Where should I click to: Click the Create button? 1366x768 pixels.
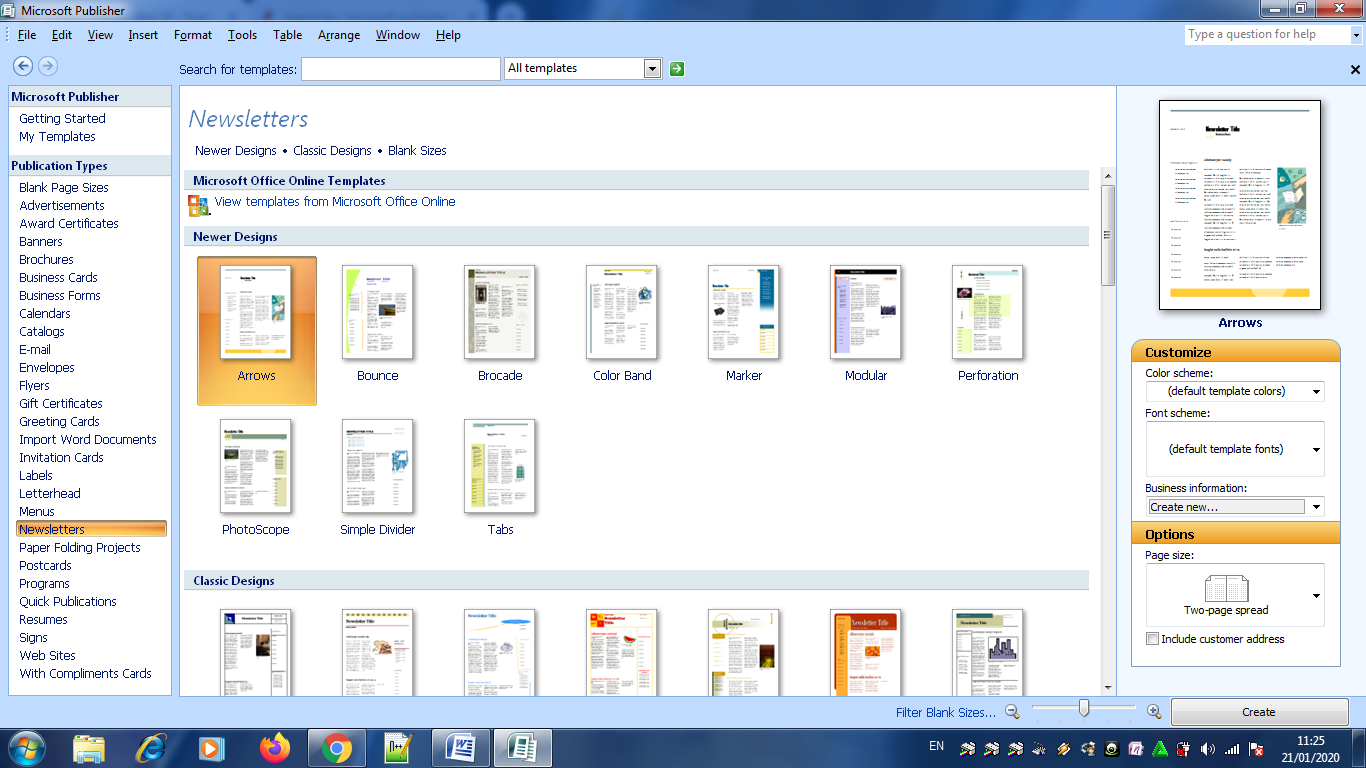1259,711
